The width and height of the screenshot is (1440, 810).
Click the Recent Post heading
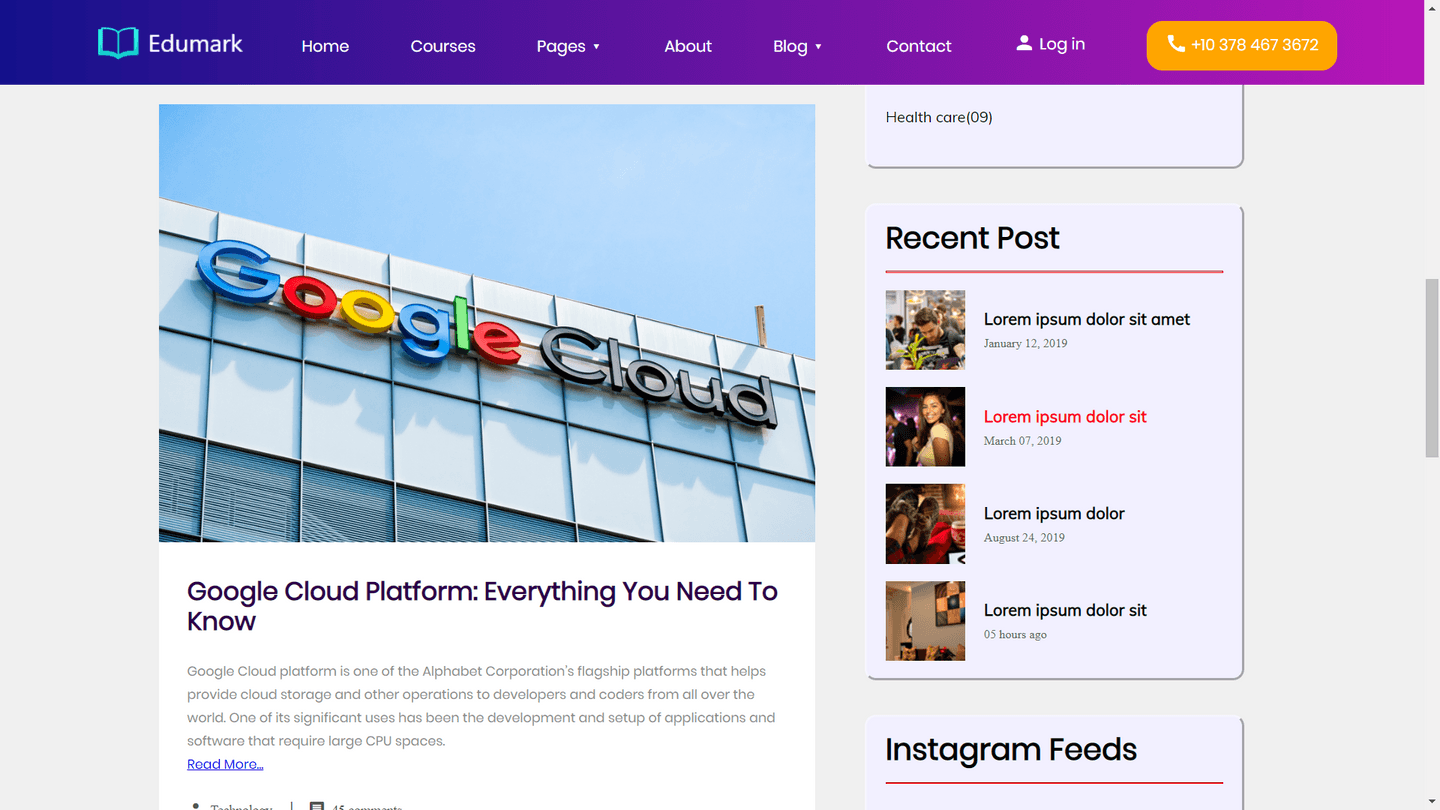click(x=972, y=238)
